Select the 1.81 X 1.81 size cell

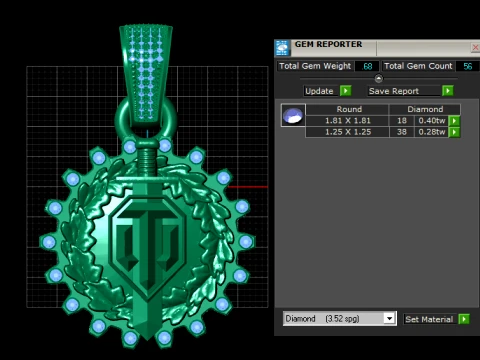(x=347, y=121)
